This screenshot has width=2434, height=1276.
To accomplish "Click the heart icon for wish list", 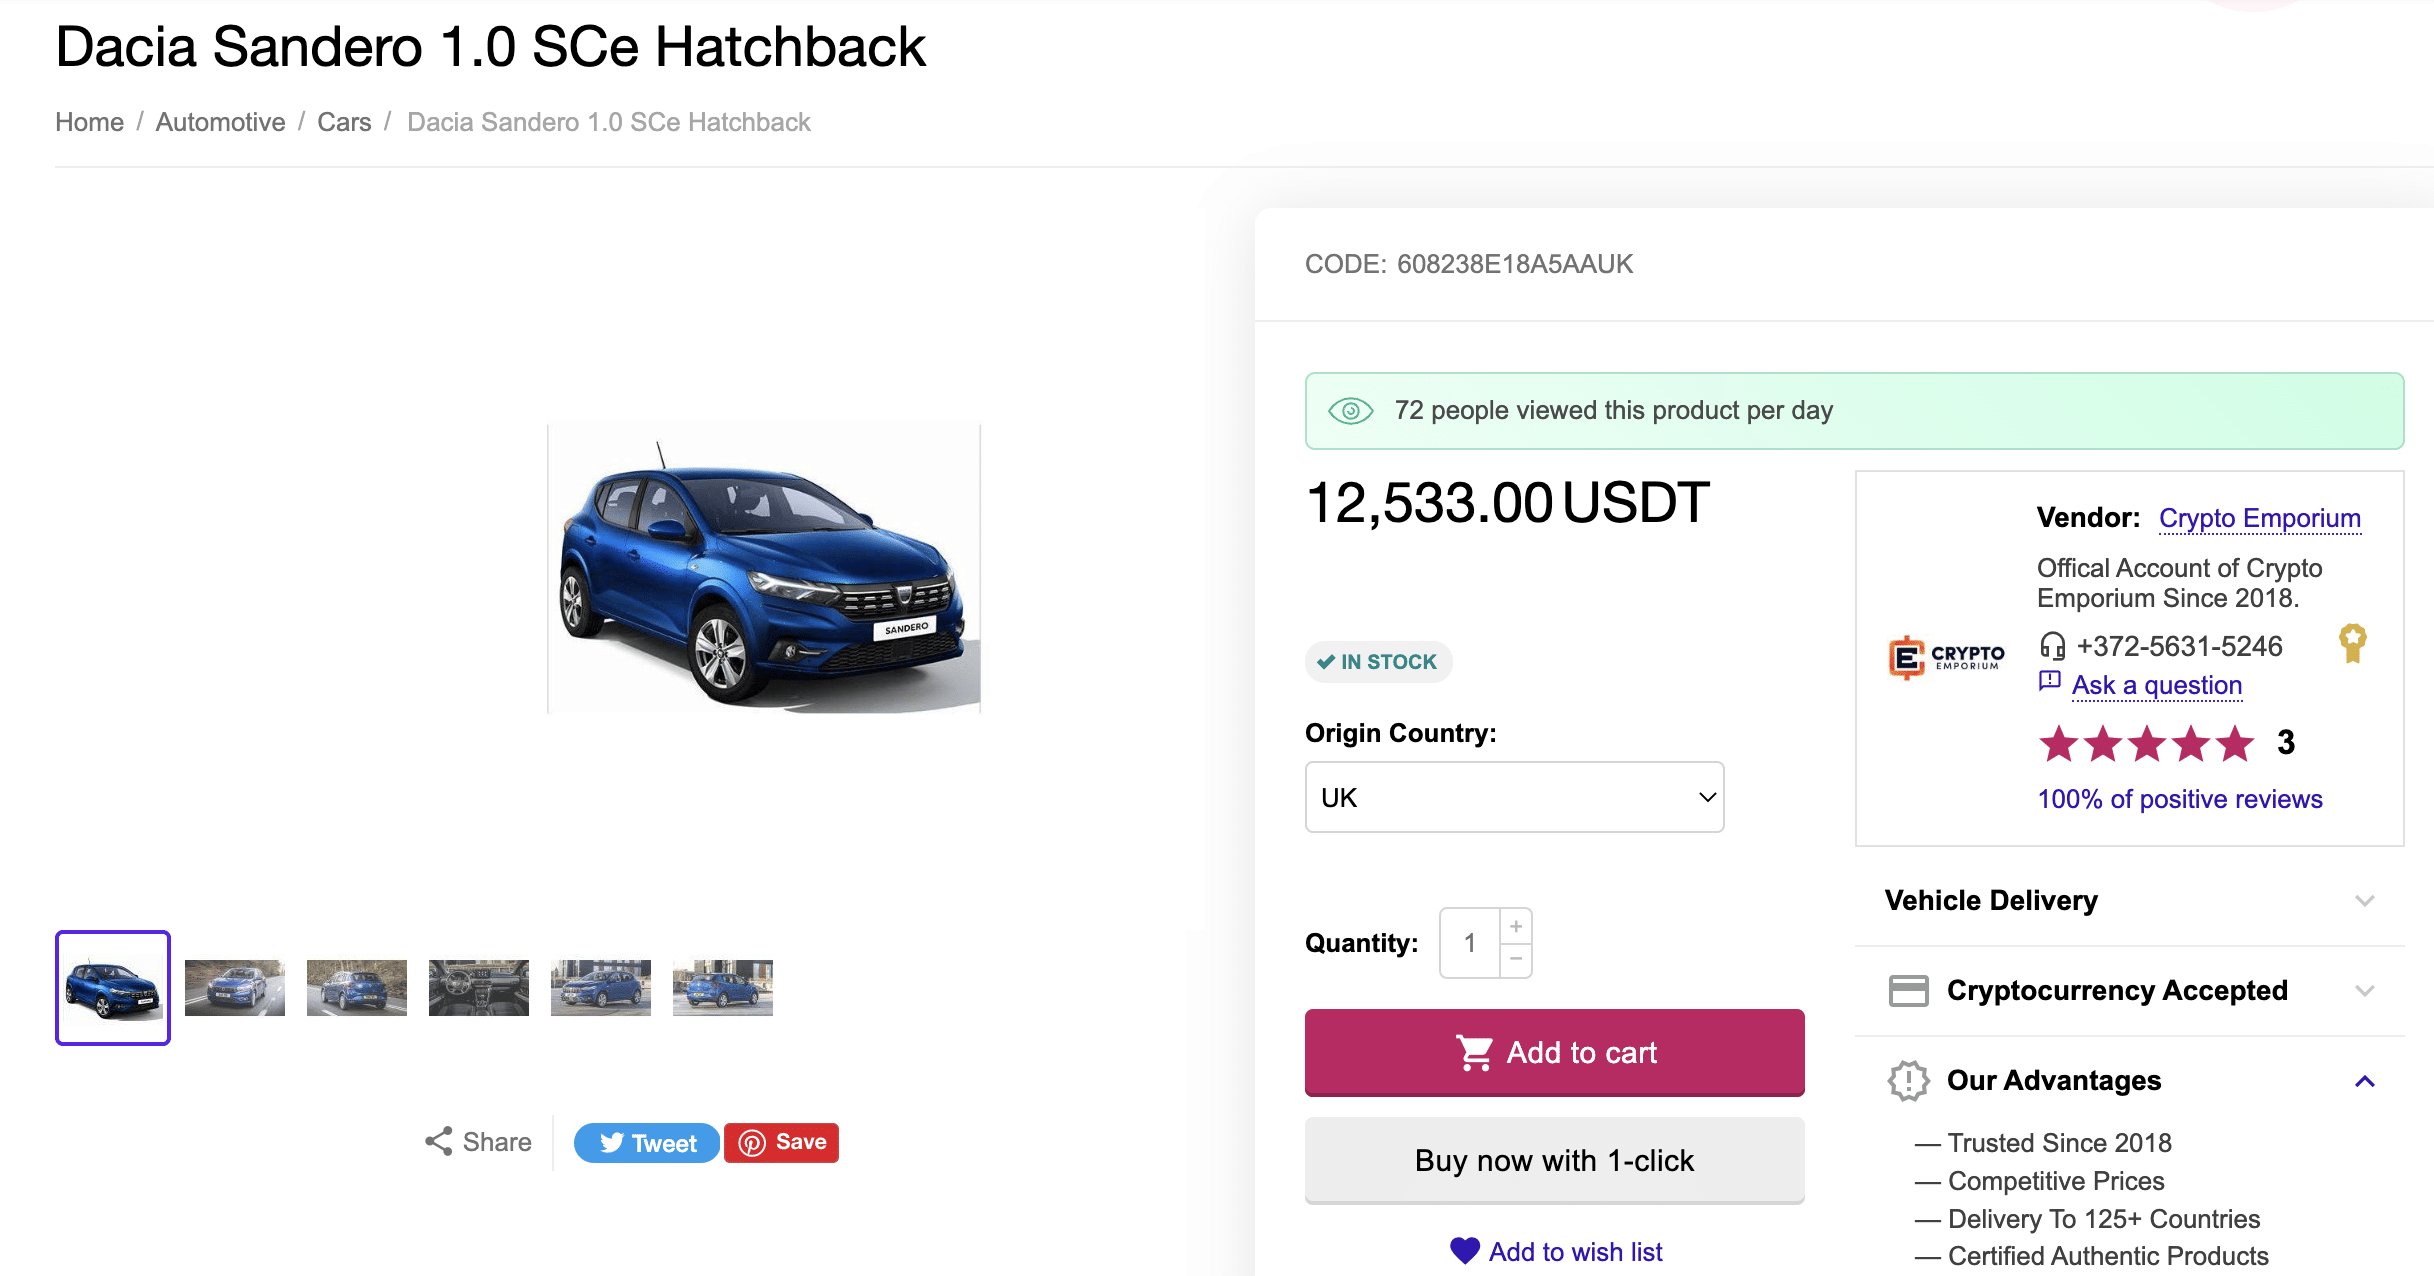I will (x=1465, y=1251).
